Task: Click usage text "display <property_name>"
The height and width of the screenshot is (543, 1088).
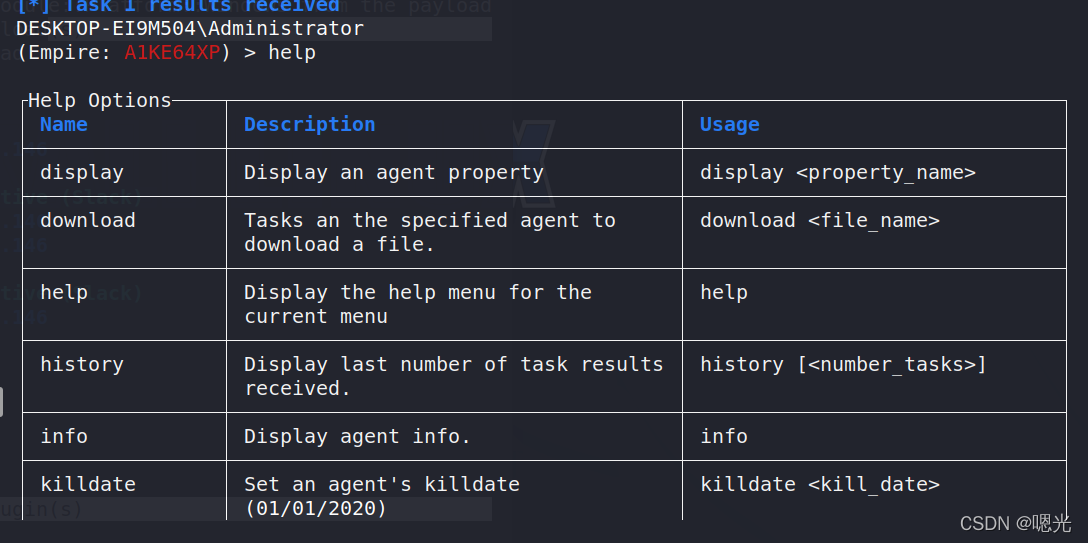Action: (x=837, y=173)
